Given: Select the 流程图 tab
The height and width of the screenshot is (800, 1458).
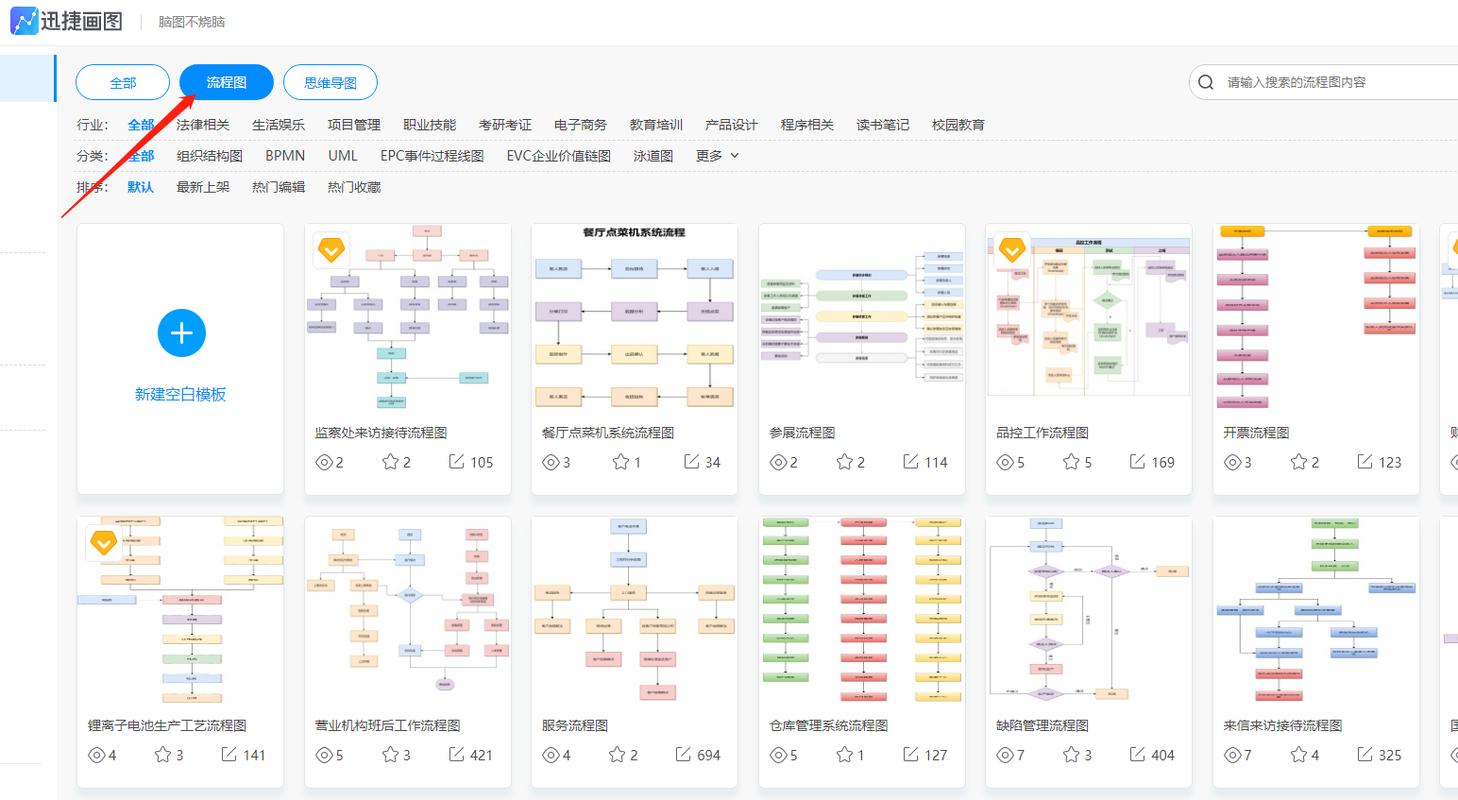Looking at the screenshot, I should [226, 83].
